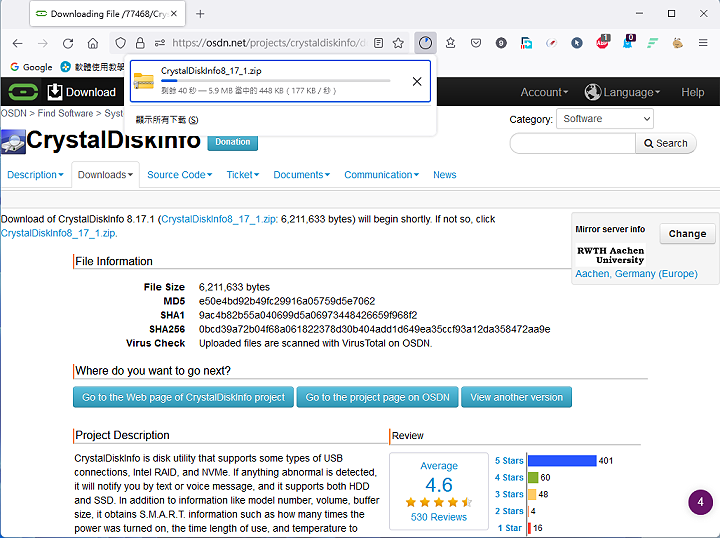
Task: Click the Download header item
Action: [x=82, y=92]
